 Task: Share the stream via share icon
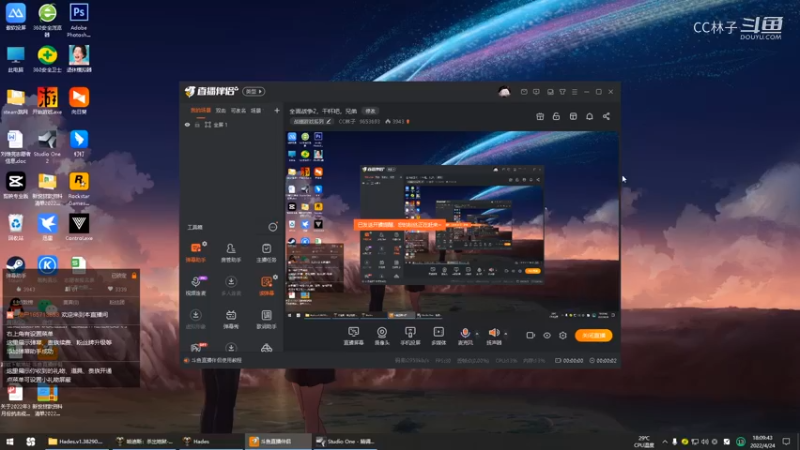606,116
